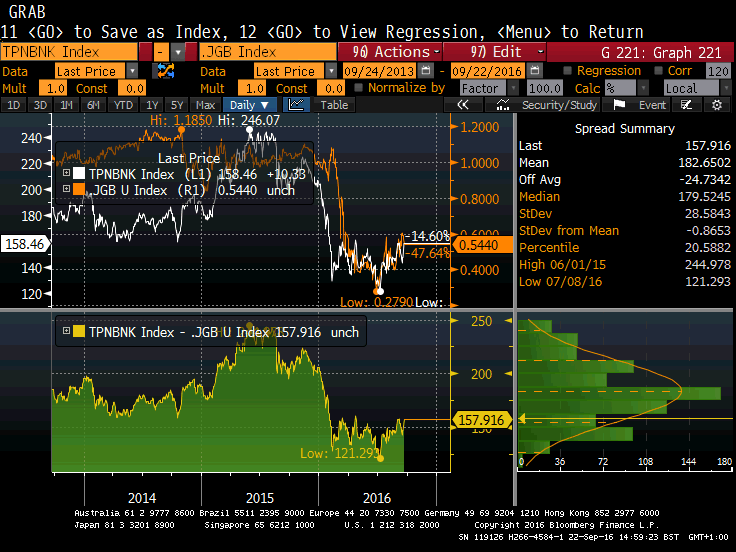Click the Event button label
Viewport: 736px width, 552px height.
point(652,105)
